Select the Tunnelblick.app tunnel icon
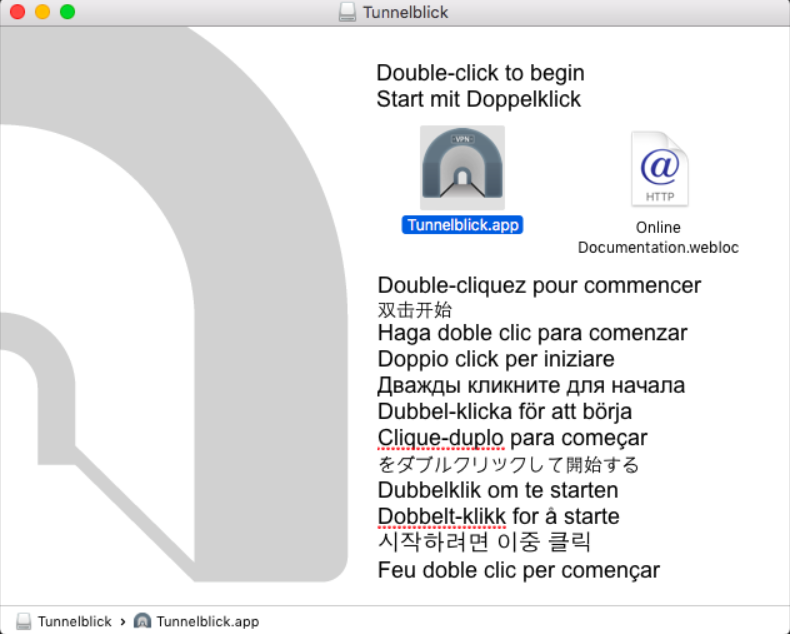 (x=462, y=167)
